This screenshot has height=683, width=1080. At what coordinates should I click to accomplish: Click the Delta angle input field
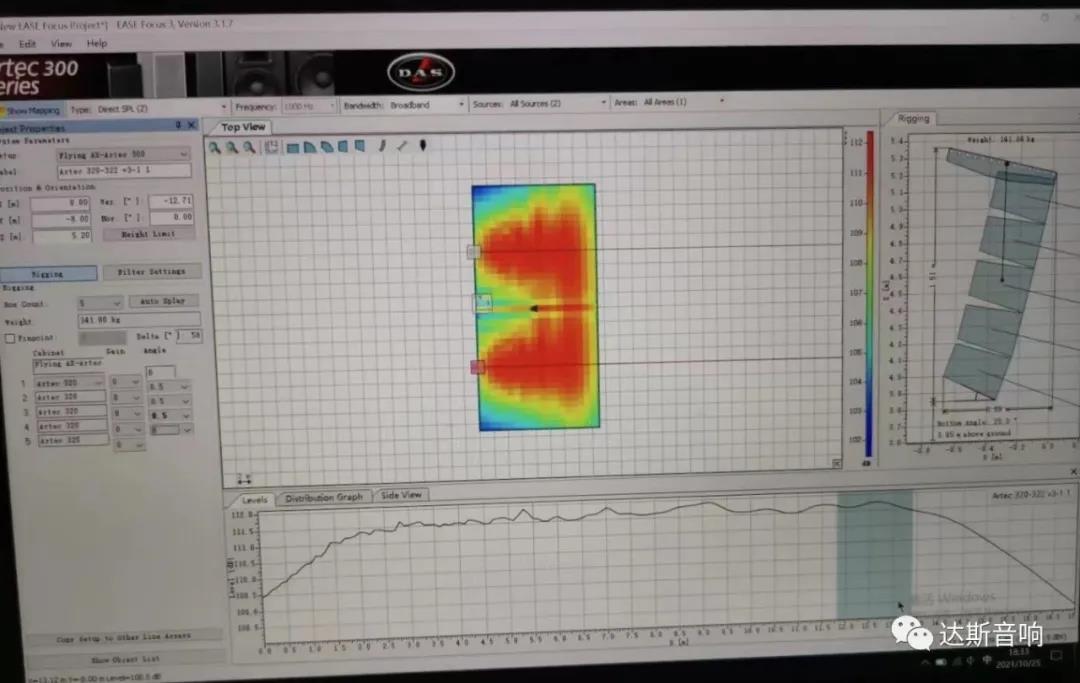pos(191,335)
